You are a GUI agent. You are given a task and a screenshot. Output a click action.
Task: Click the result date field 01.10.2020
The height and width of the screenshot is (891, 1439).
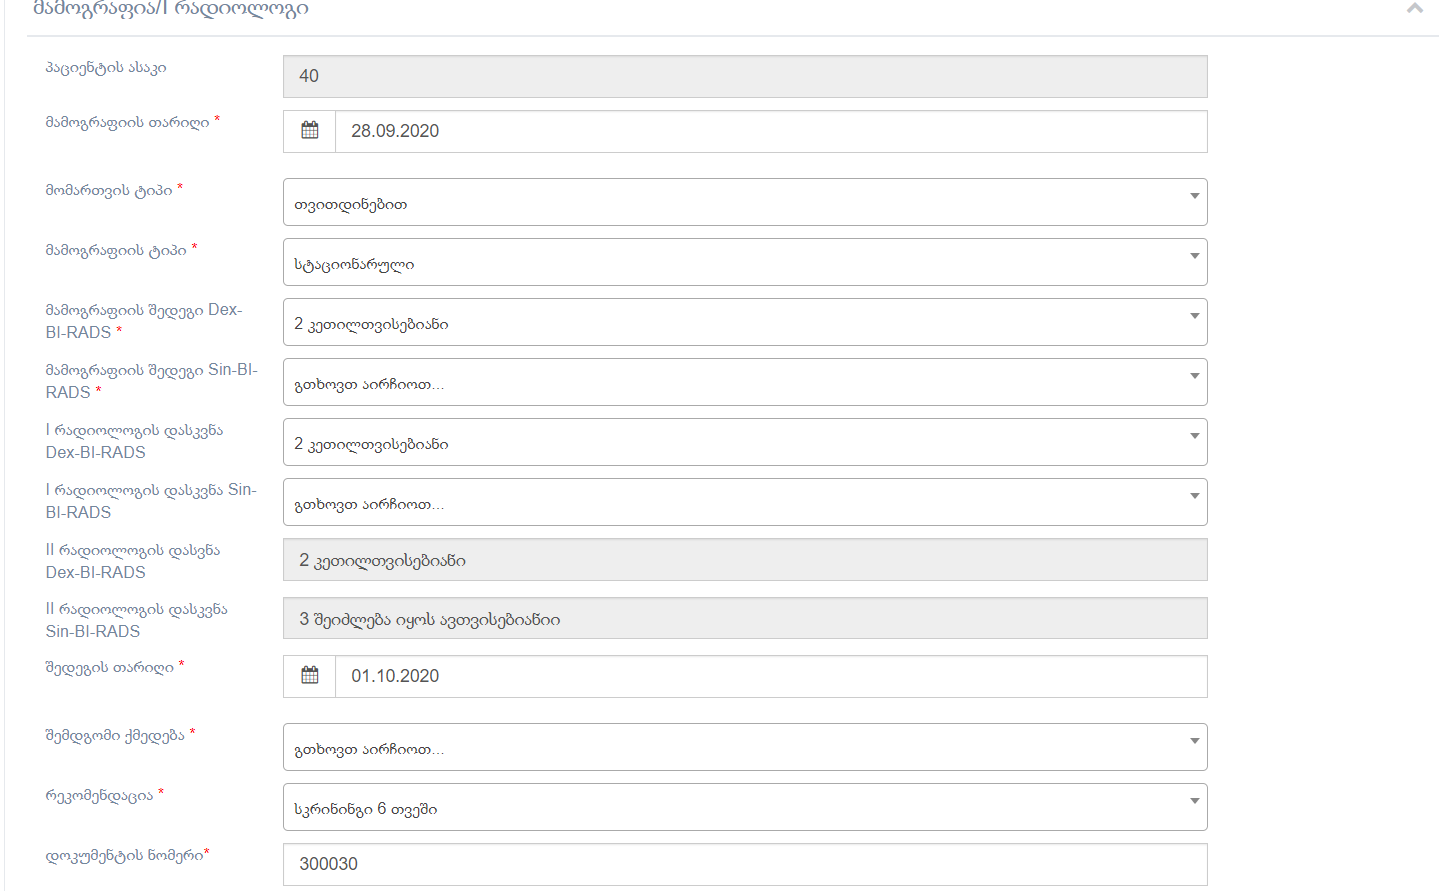pyautogui.click(x=770, y=676)
